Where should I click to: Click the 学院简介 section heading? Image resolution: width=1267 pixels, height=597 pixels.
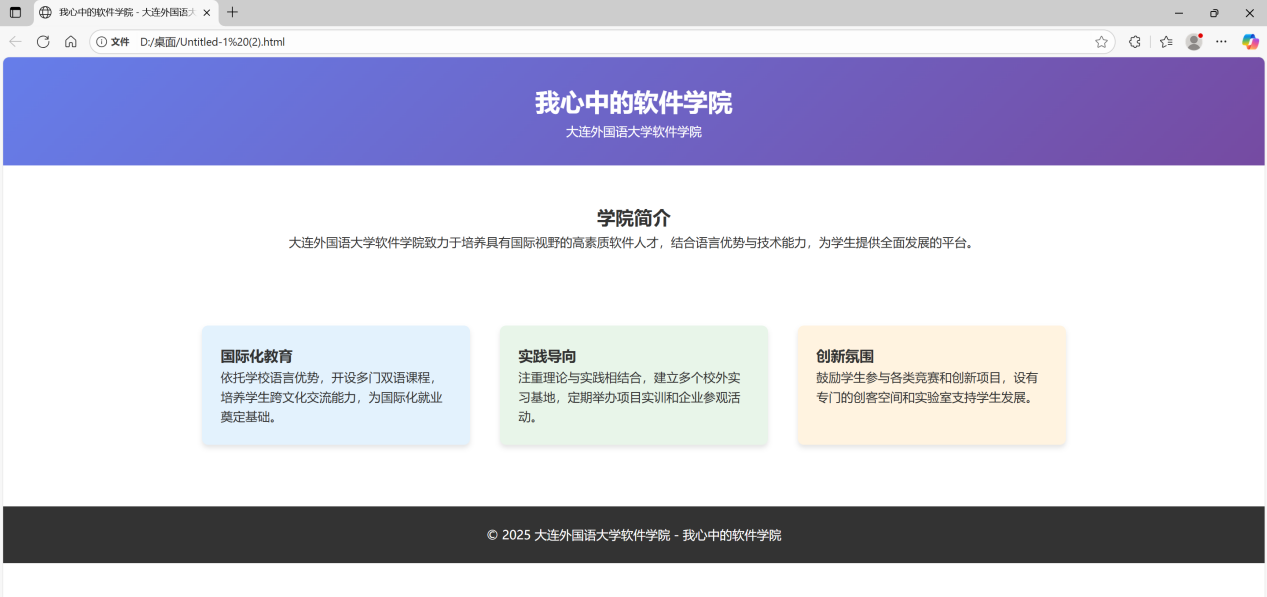pos(633,218)
